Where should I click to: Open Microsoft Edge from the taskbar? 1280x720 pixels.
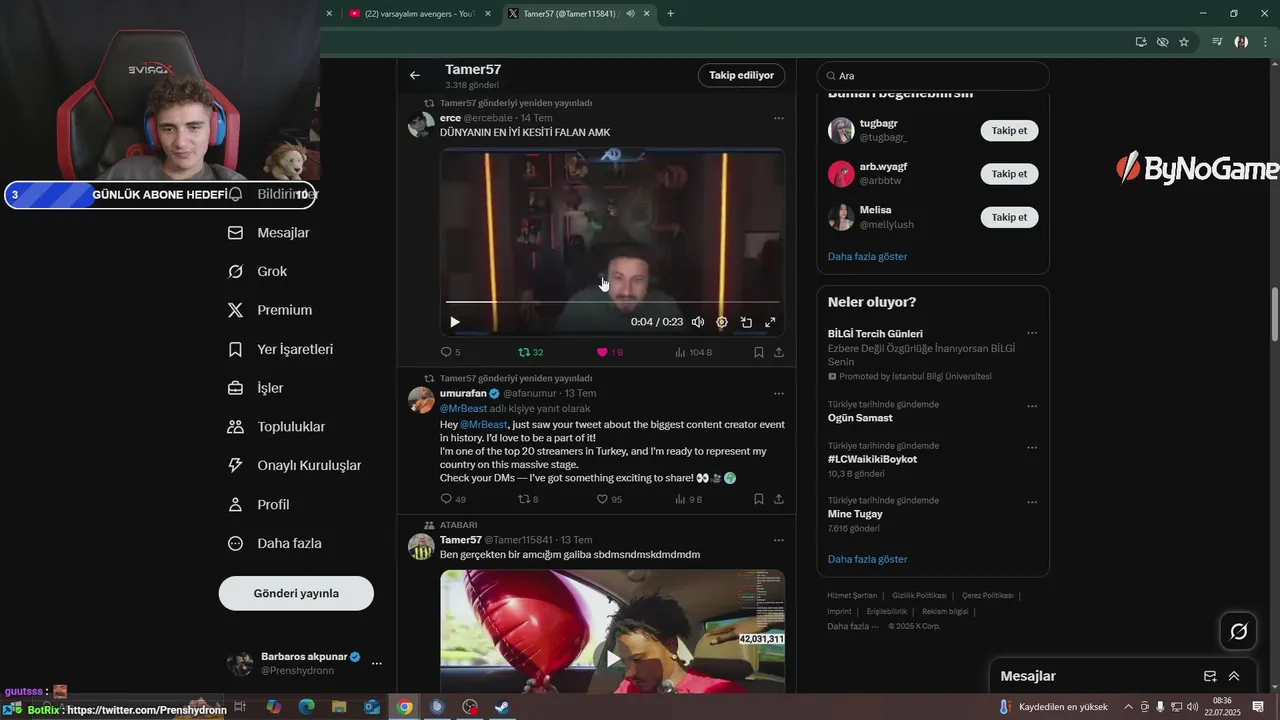tap(306, 707)
